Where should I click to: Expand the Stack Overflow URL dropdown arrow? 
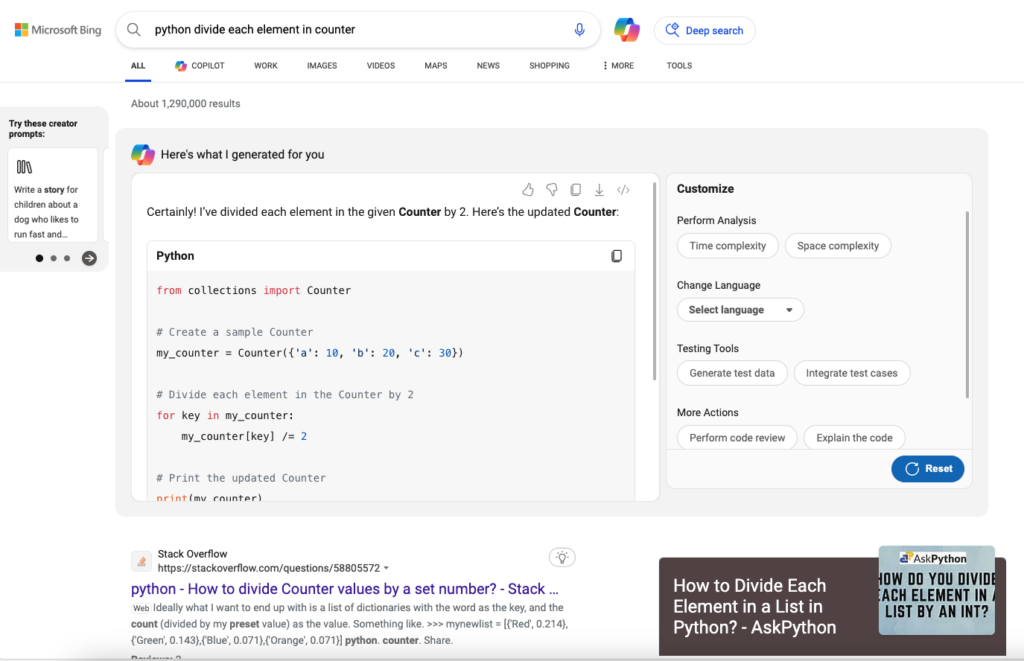387,569
